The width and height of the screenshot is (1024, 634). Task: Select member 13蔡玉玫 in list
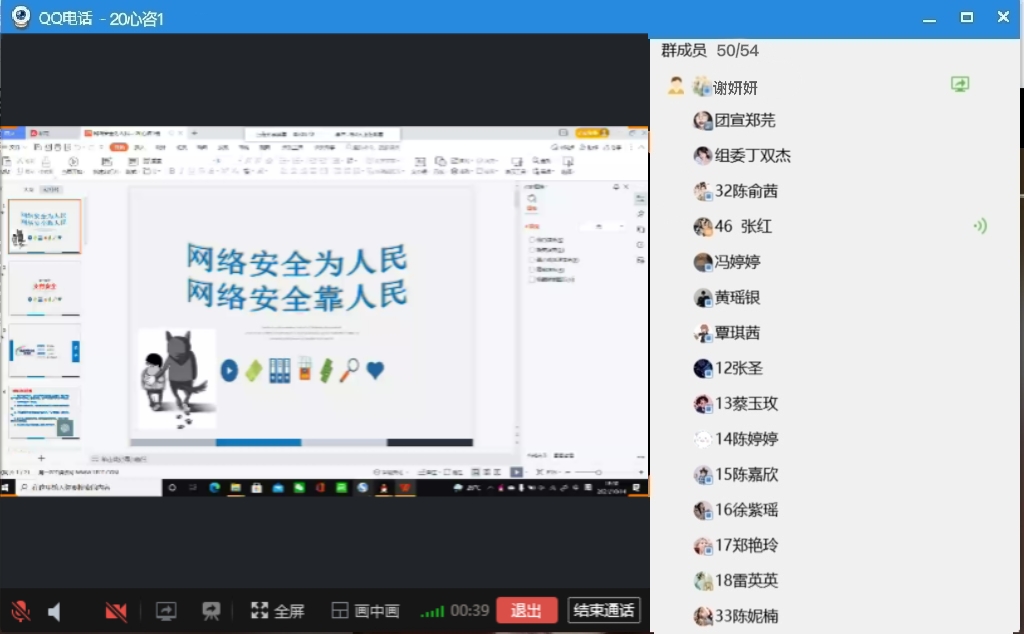(x=745, y=404)
